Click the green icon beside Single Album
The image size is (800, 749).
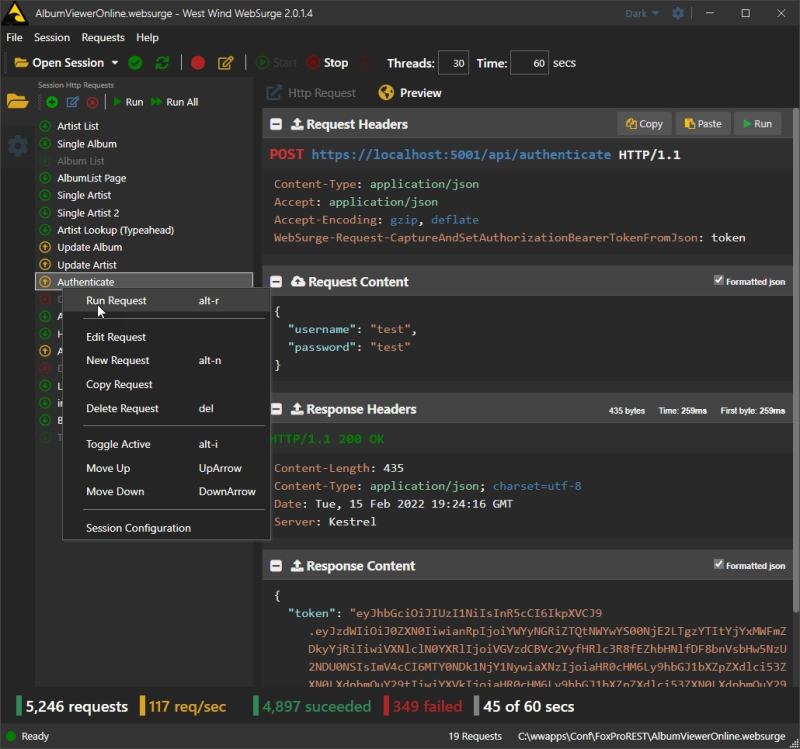pos(45,143)
